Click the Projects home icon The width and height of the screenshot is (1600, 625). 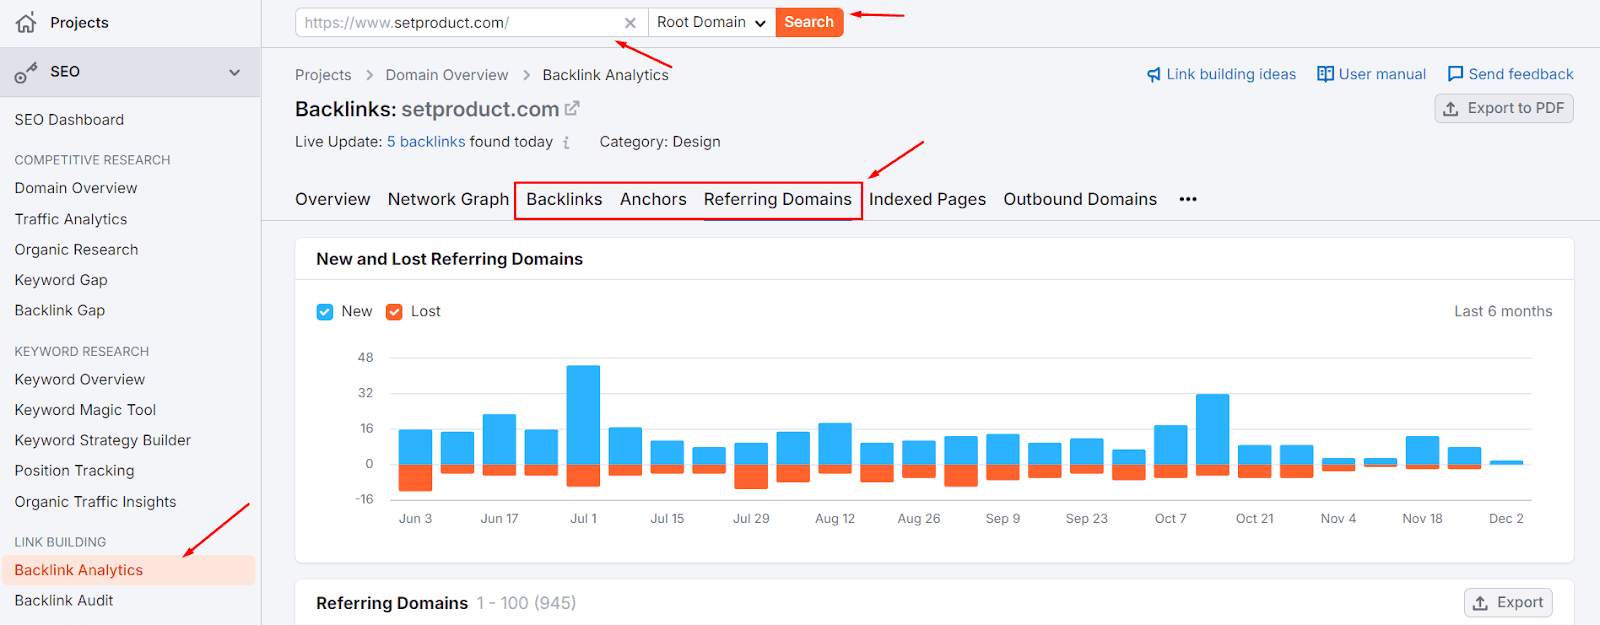pos(26,22)
